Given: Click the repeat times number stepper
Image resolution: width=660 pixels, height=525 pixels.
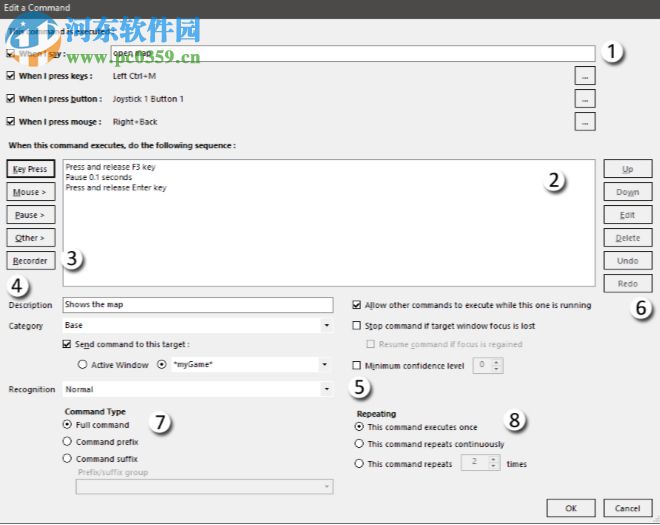Looking at the screenshot, I should [493, 463].
